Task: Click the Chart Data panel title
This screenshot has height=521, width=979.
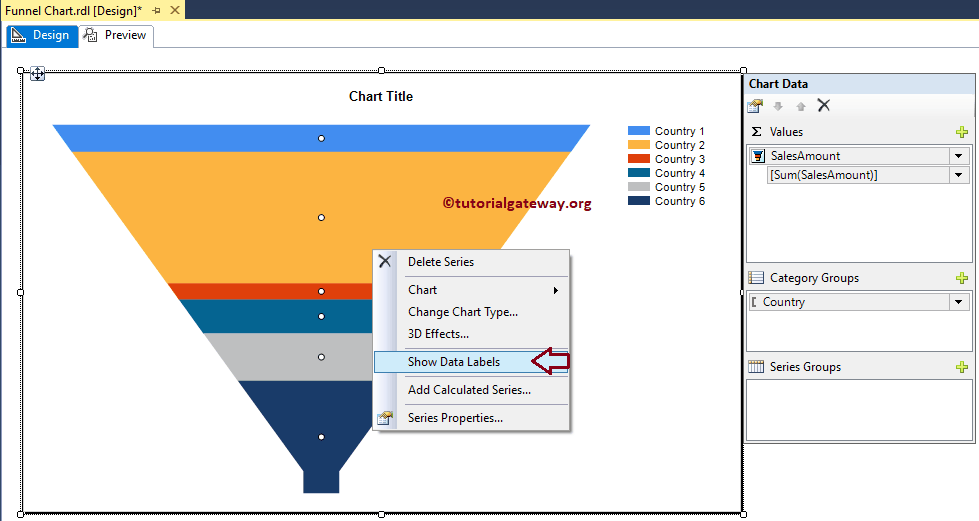Action: pyautogui.click(x=778, y=84)
